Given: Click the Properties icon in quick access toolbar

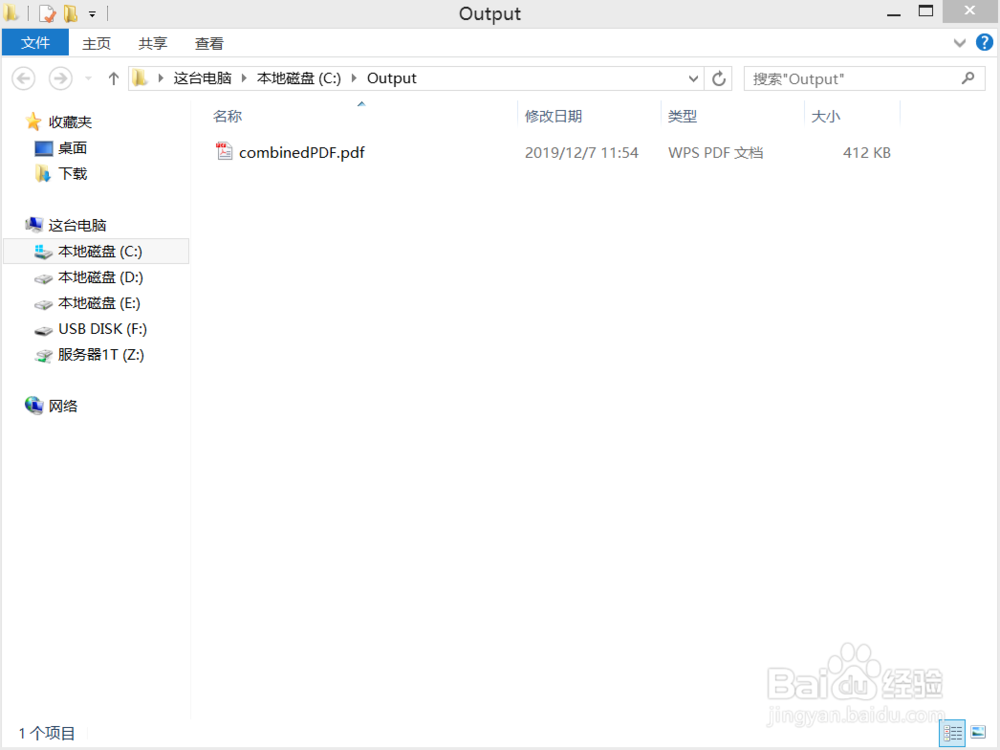Looking at the screenshot, I should [45, 14].
